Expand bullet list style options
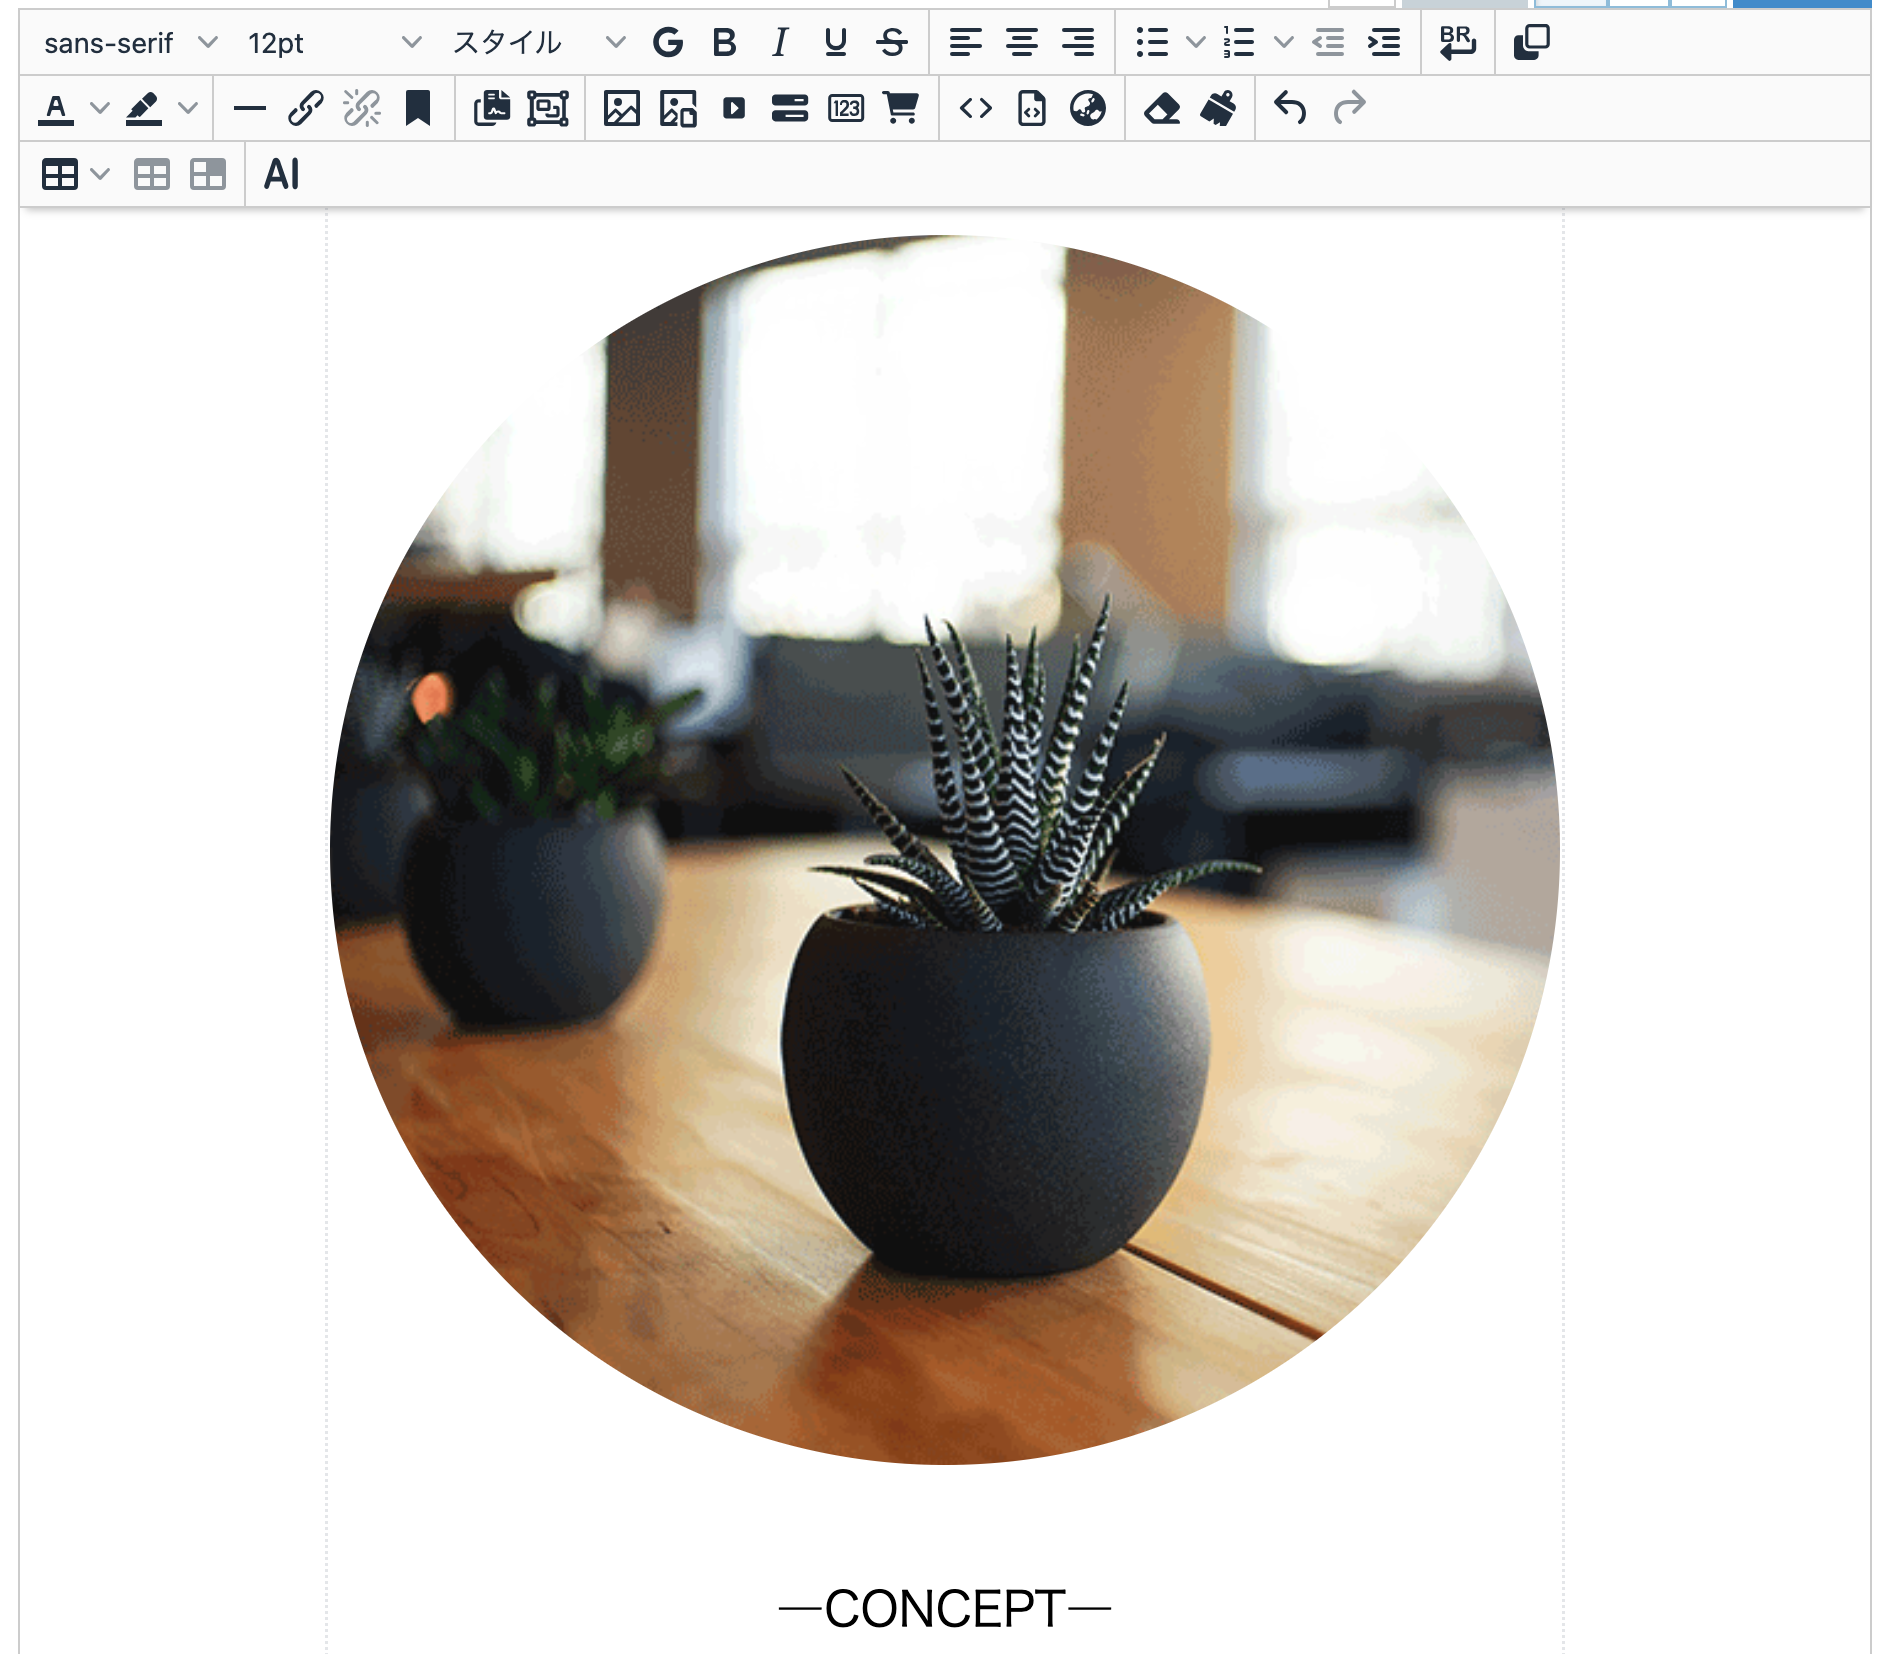 click(1195, 43)
